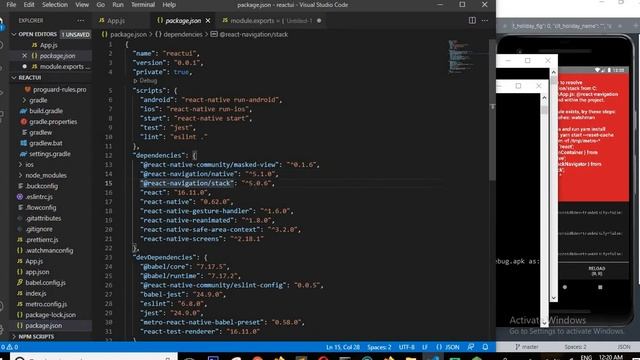Viewport: 640px width, 360px height.
Task: Open App.js in REACTUI file tree
Action: 34,261
